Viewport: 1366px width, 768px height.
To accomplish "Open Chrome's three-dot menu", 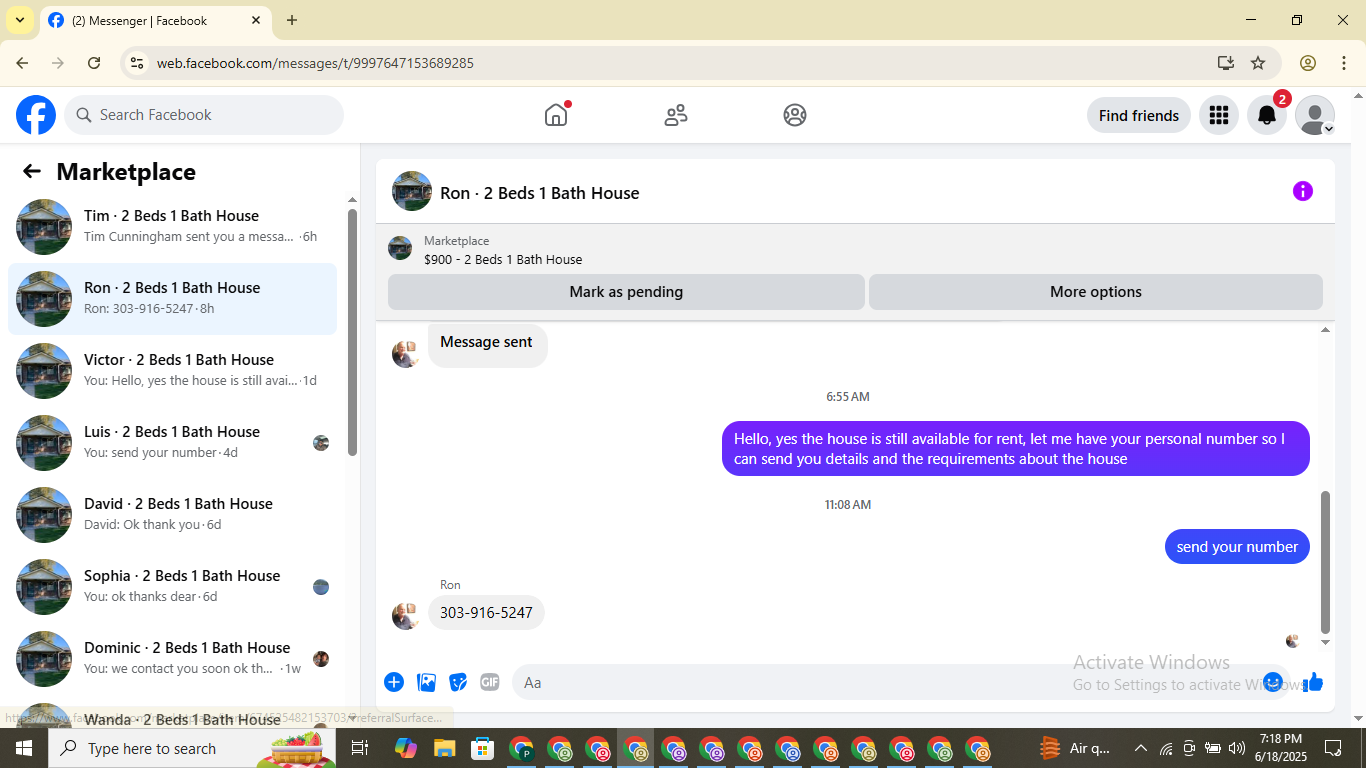I will (1343, 63).
